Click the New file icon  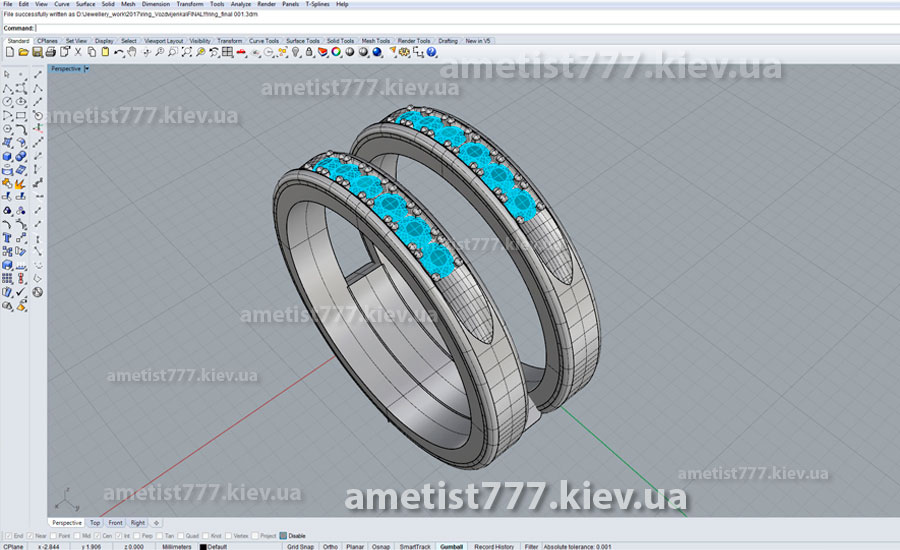10,52
